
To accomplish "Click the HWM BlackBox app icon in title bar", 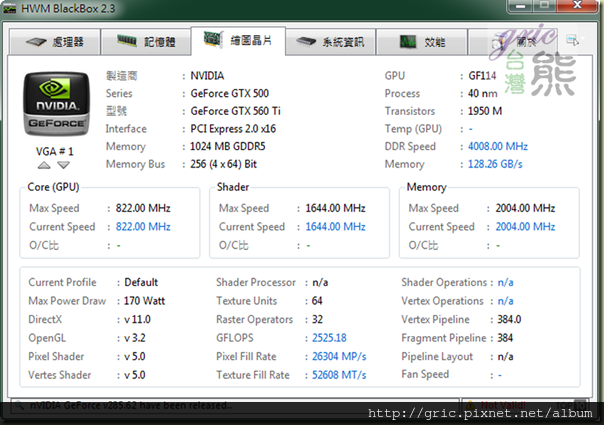I will click(9, 8).
